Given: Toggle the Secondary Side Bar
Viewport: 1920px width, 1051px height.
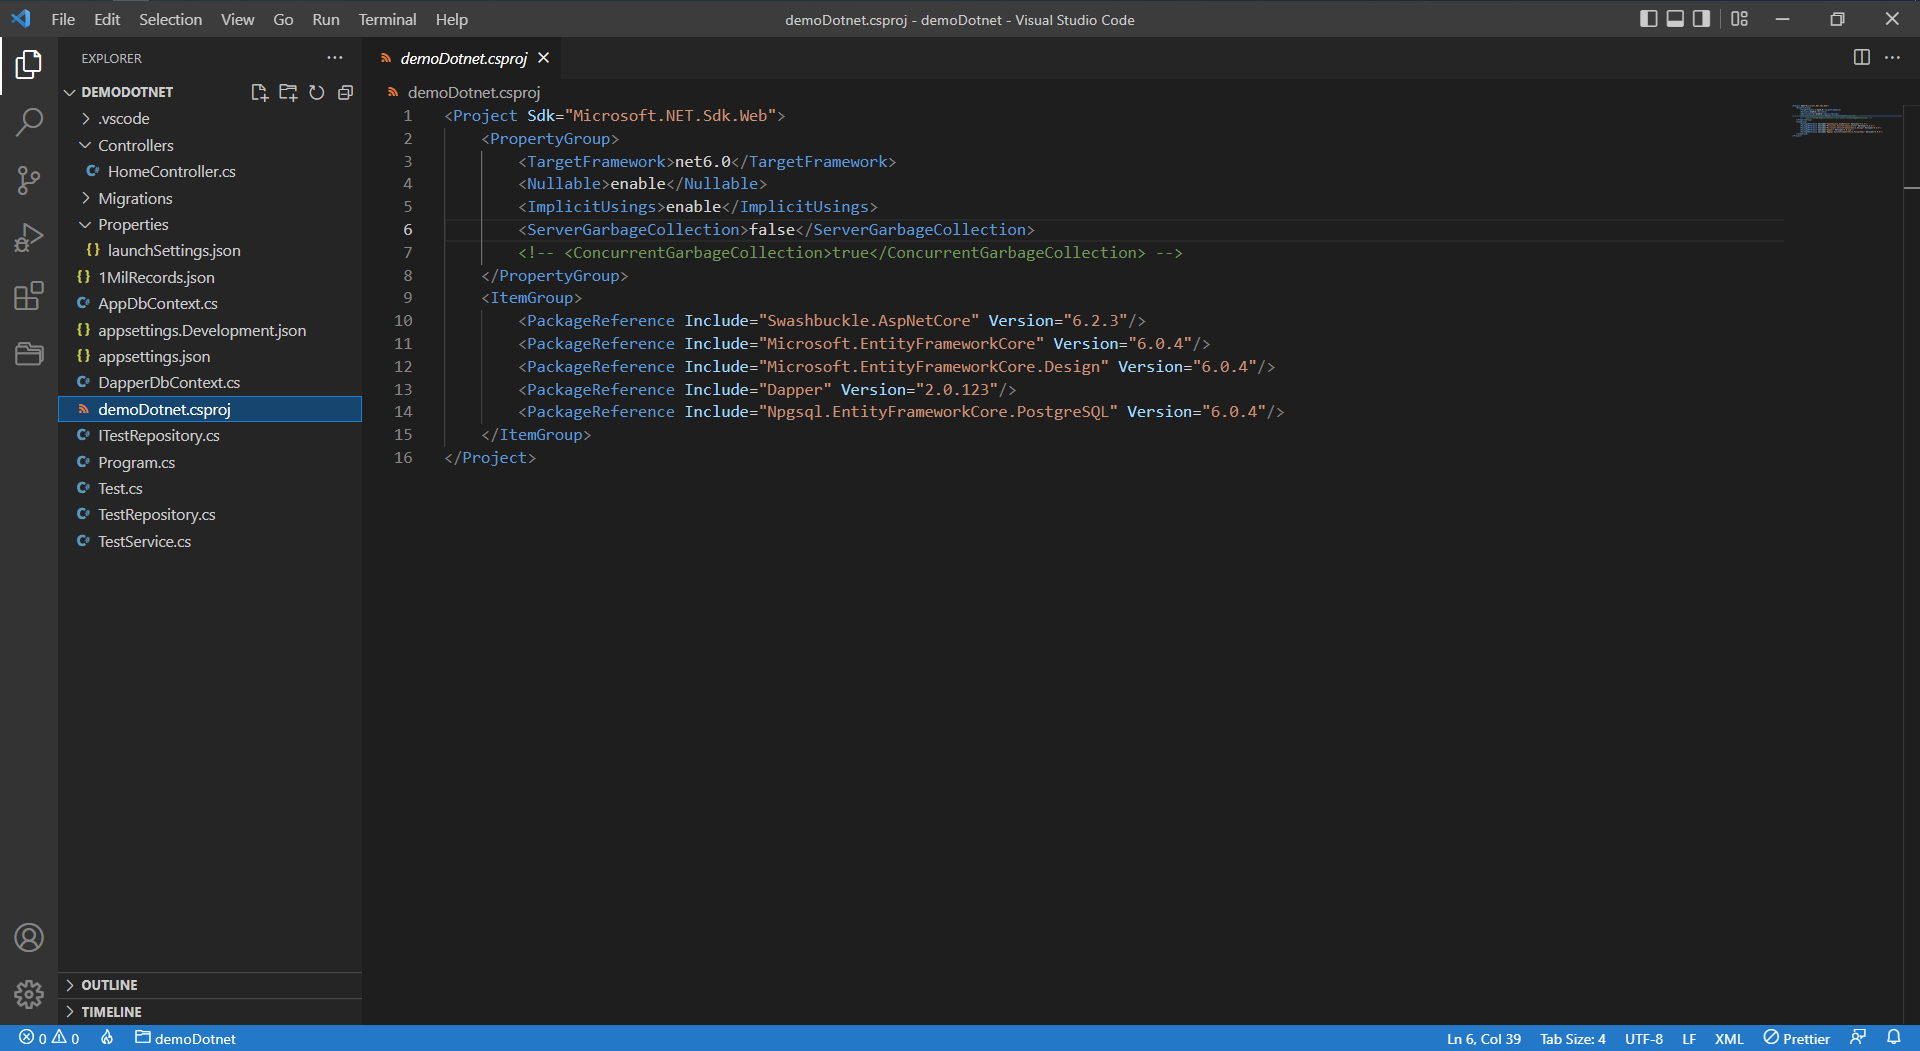Looking at the screenshot, I should coord(1700,18).
